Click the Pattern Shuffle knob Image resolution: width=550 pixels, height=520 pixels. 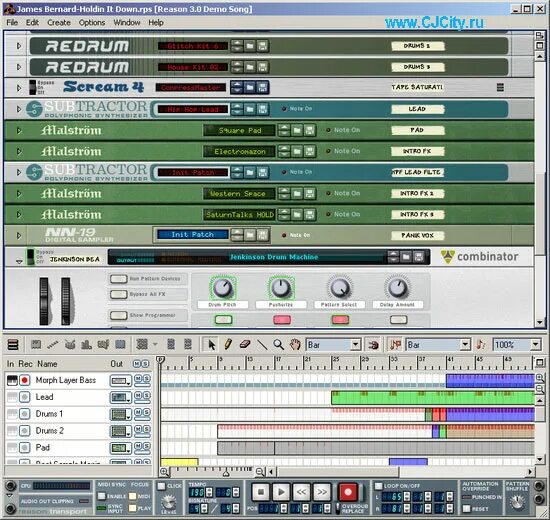click(517, 502)
